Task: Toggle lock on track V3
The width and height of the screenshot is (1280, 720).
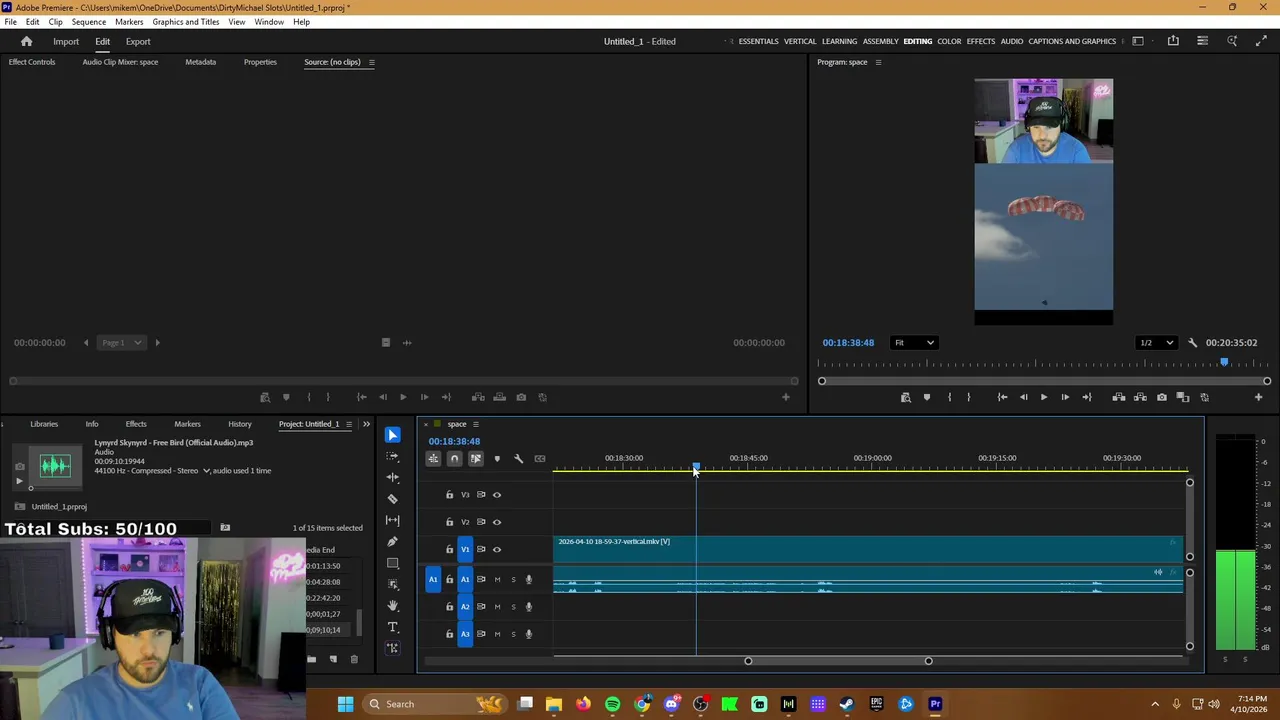Action: click(449, 495)
